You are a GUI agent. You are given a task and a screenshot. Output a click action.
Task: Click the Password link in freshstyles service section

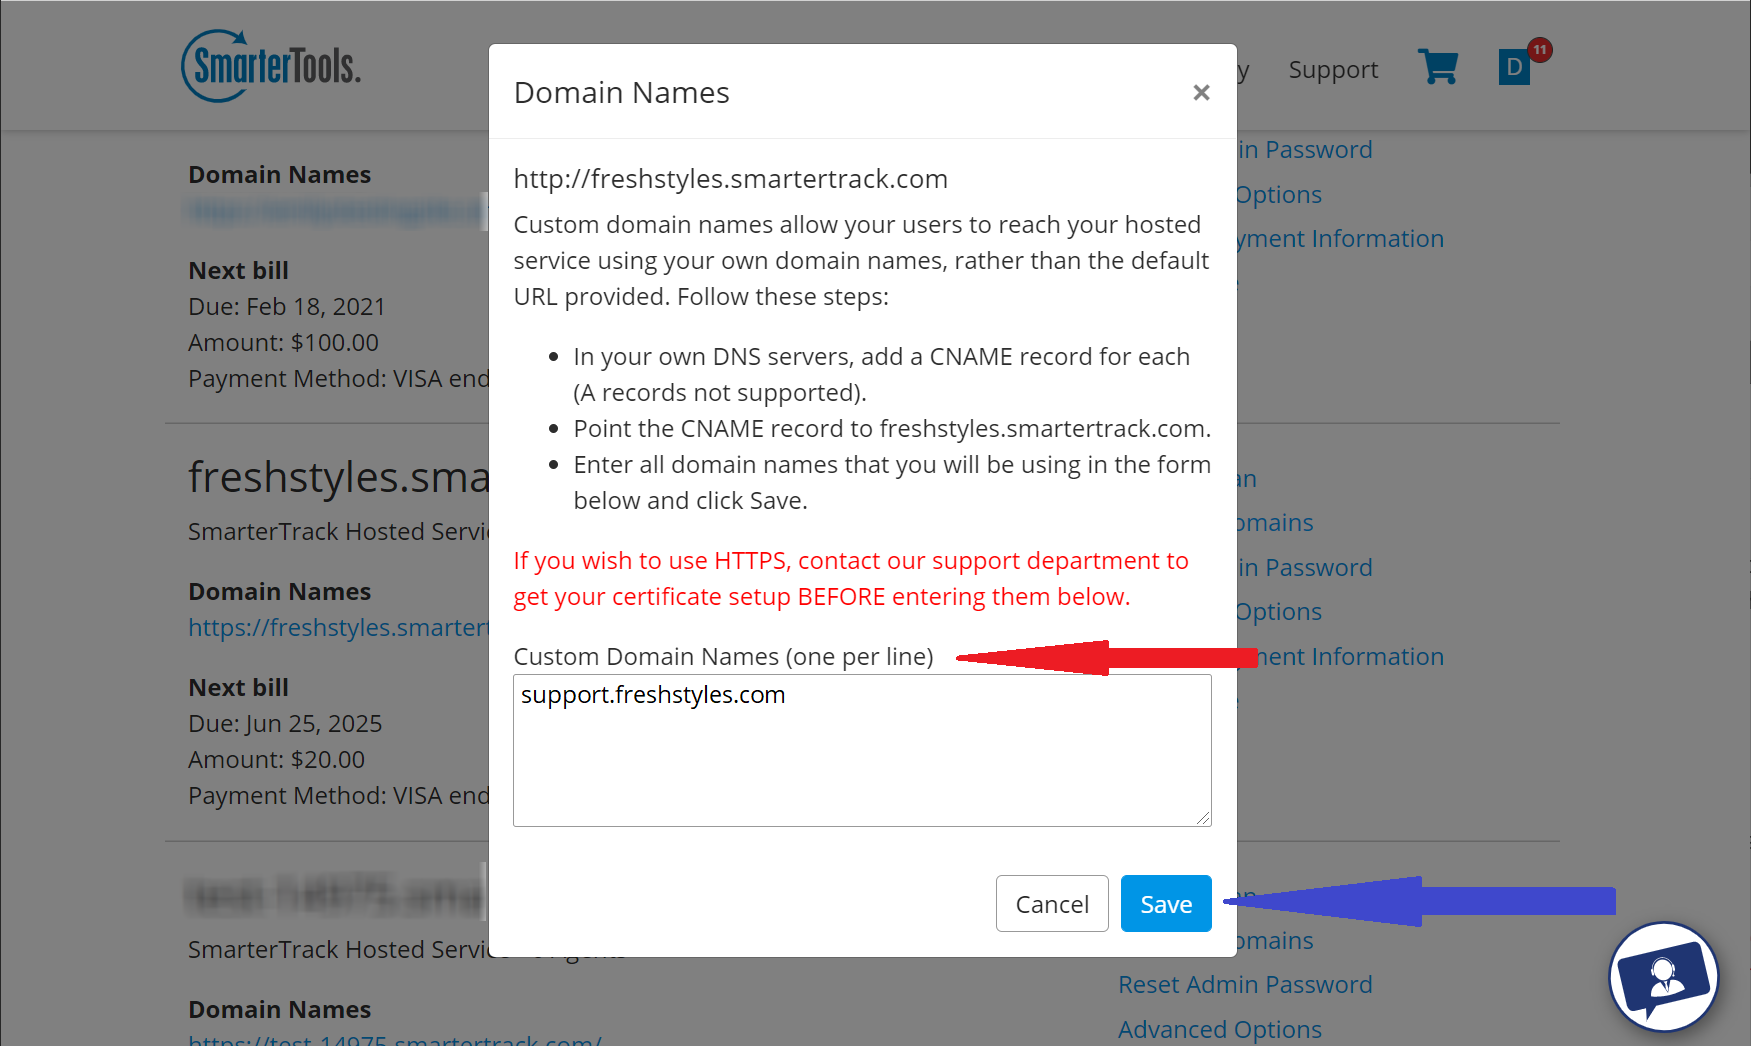click(x=1305, y=568)
